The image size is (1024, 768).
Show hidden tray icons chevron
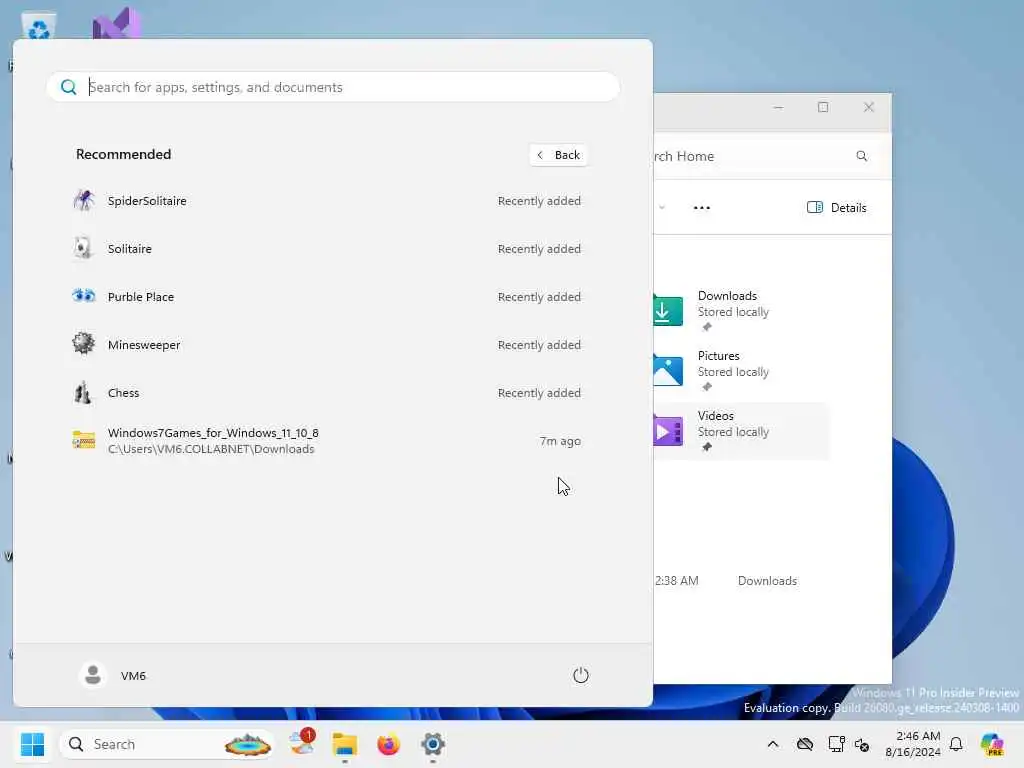coord(773,744)
